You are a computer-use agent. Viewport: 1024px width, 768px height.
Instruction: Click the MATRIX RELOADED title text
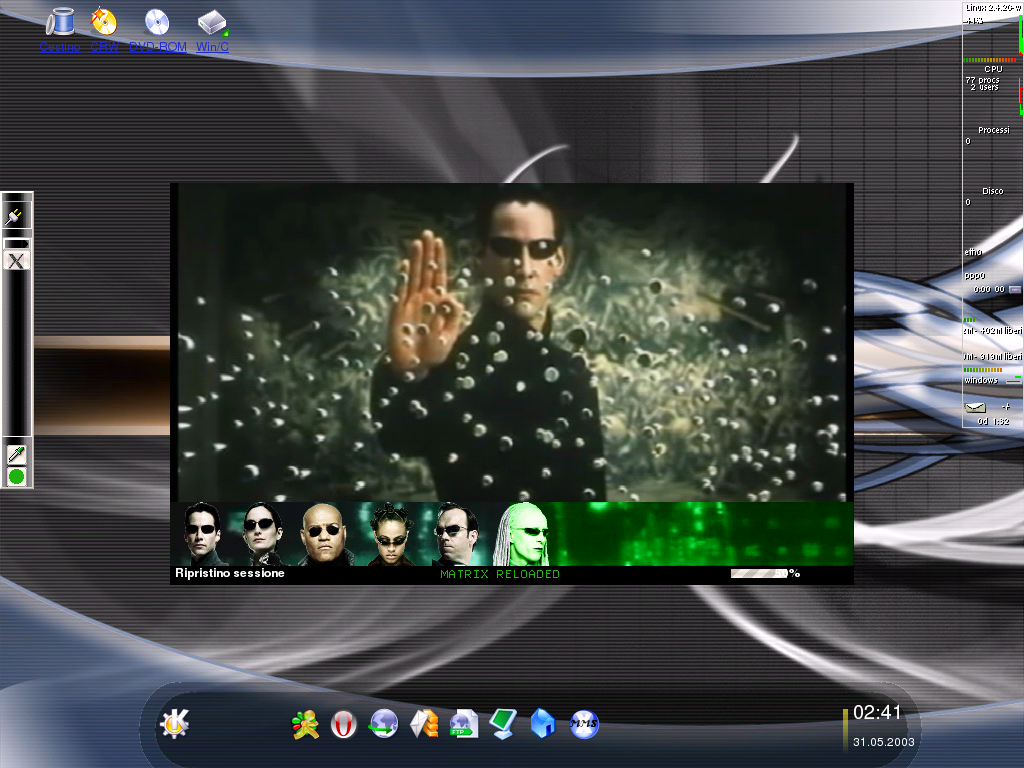(x=500, y=574)
